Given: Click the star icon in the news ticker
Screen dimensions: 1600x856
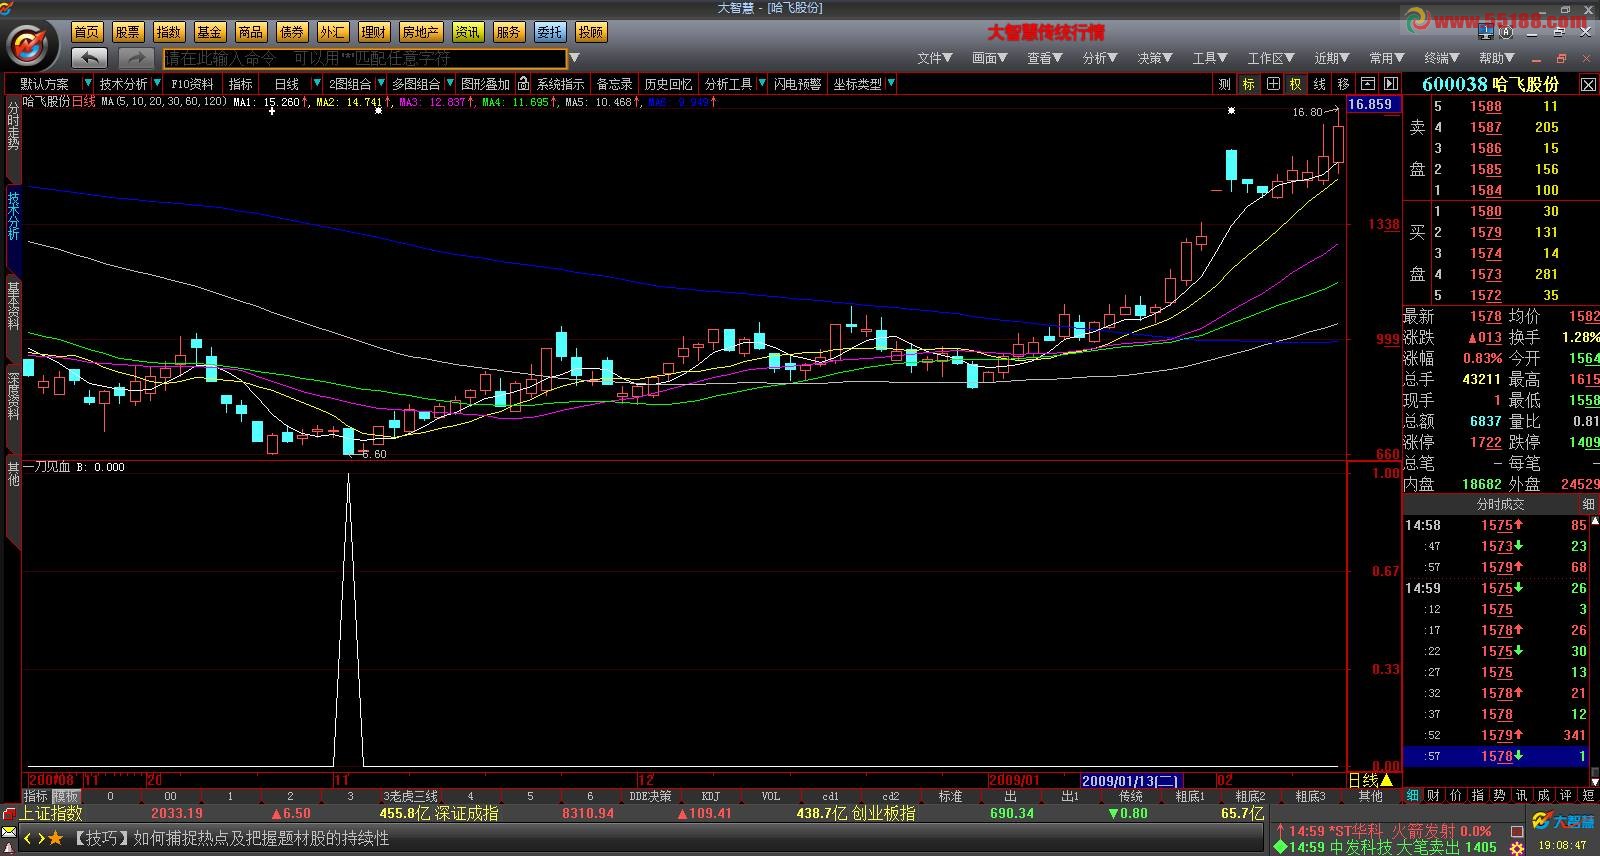Looking at the screenshot, I should tap(56, 838).
